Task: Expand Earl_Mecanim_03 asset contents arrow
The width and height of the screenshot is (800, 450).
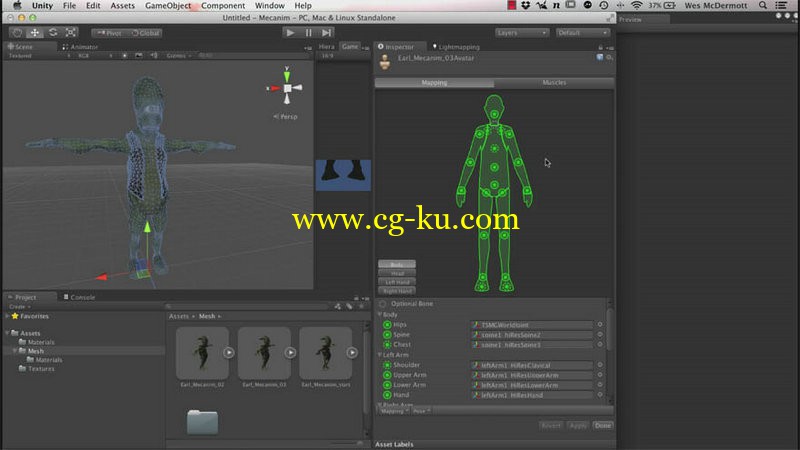Action: pyautogui.click(x=290, y=353)
